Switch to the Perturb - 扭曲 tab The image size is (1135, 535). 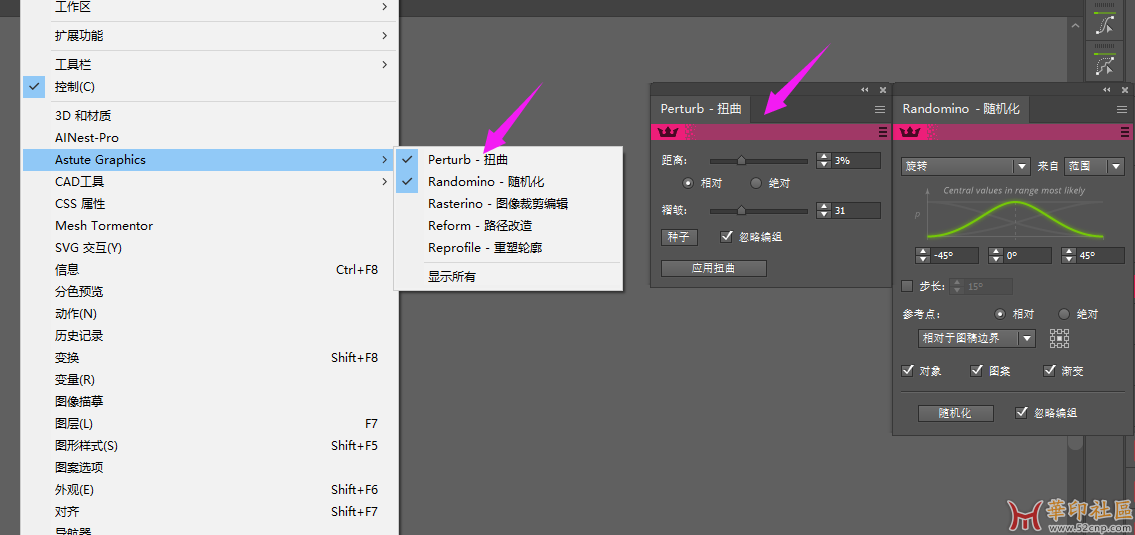coord(701,109)
